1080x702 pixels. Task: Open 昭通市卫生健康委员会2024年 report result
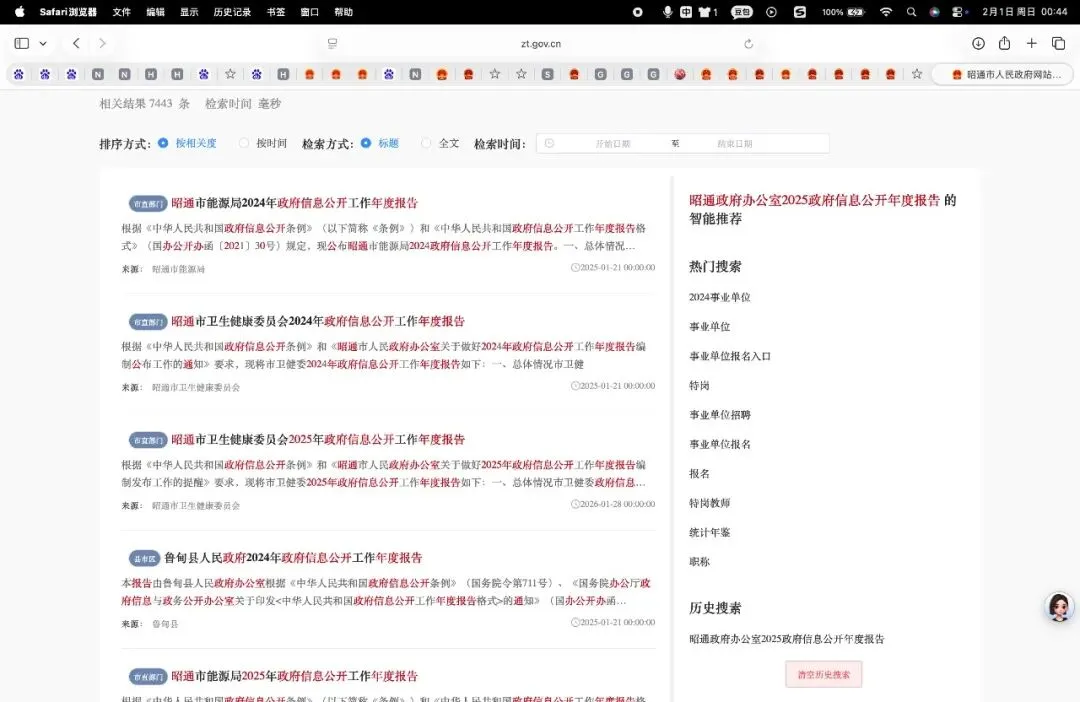[x=318, y=322]
